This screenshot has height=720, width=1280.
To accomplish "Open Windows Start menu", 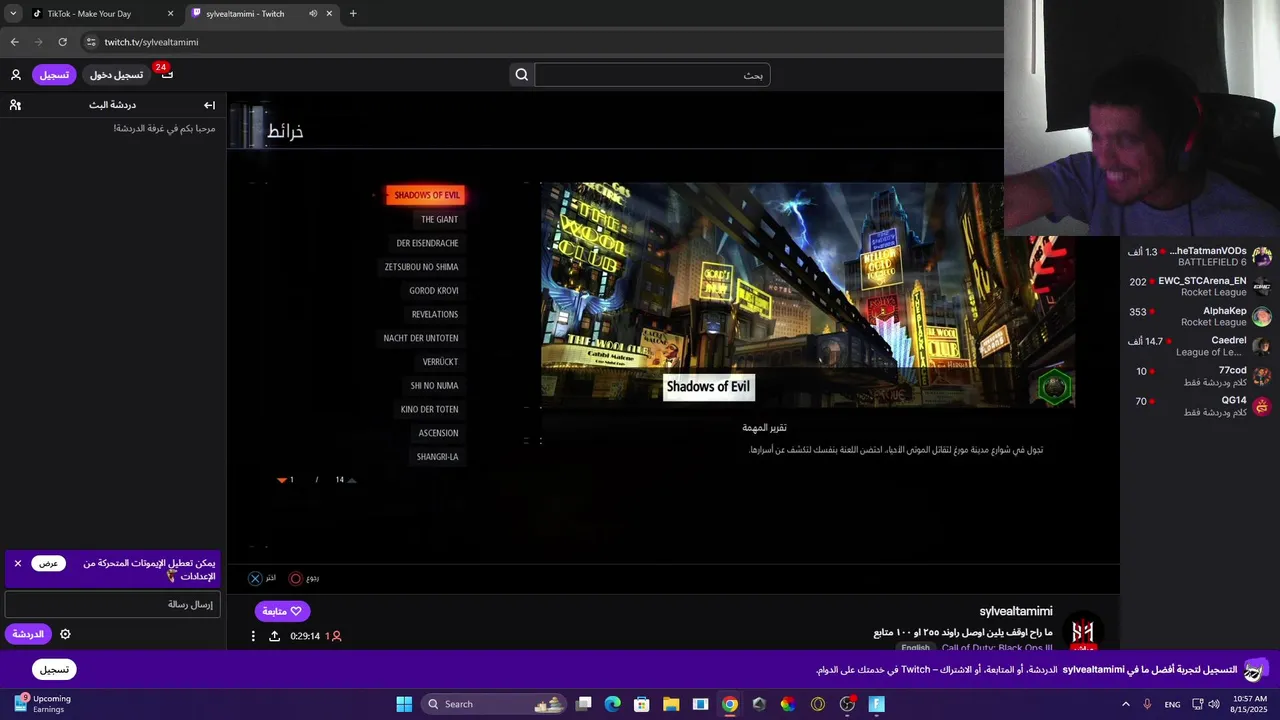I will pos(404,704).
